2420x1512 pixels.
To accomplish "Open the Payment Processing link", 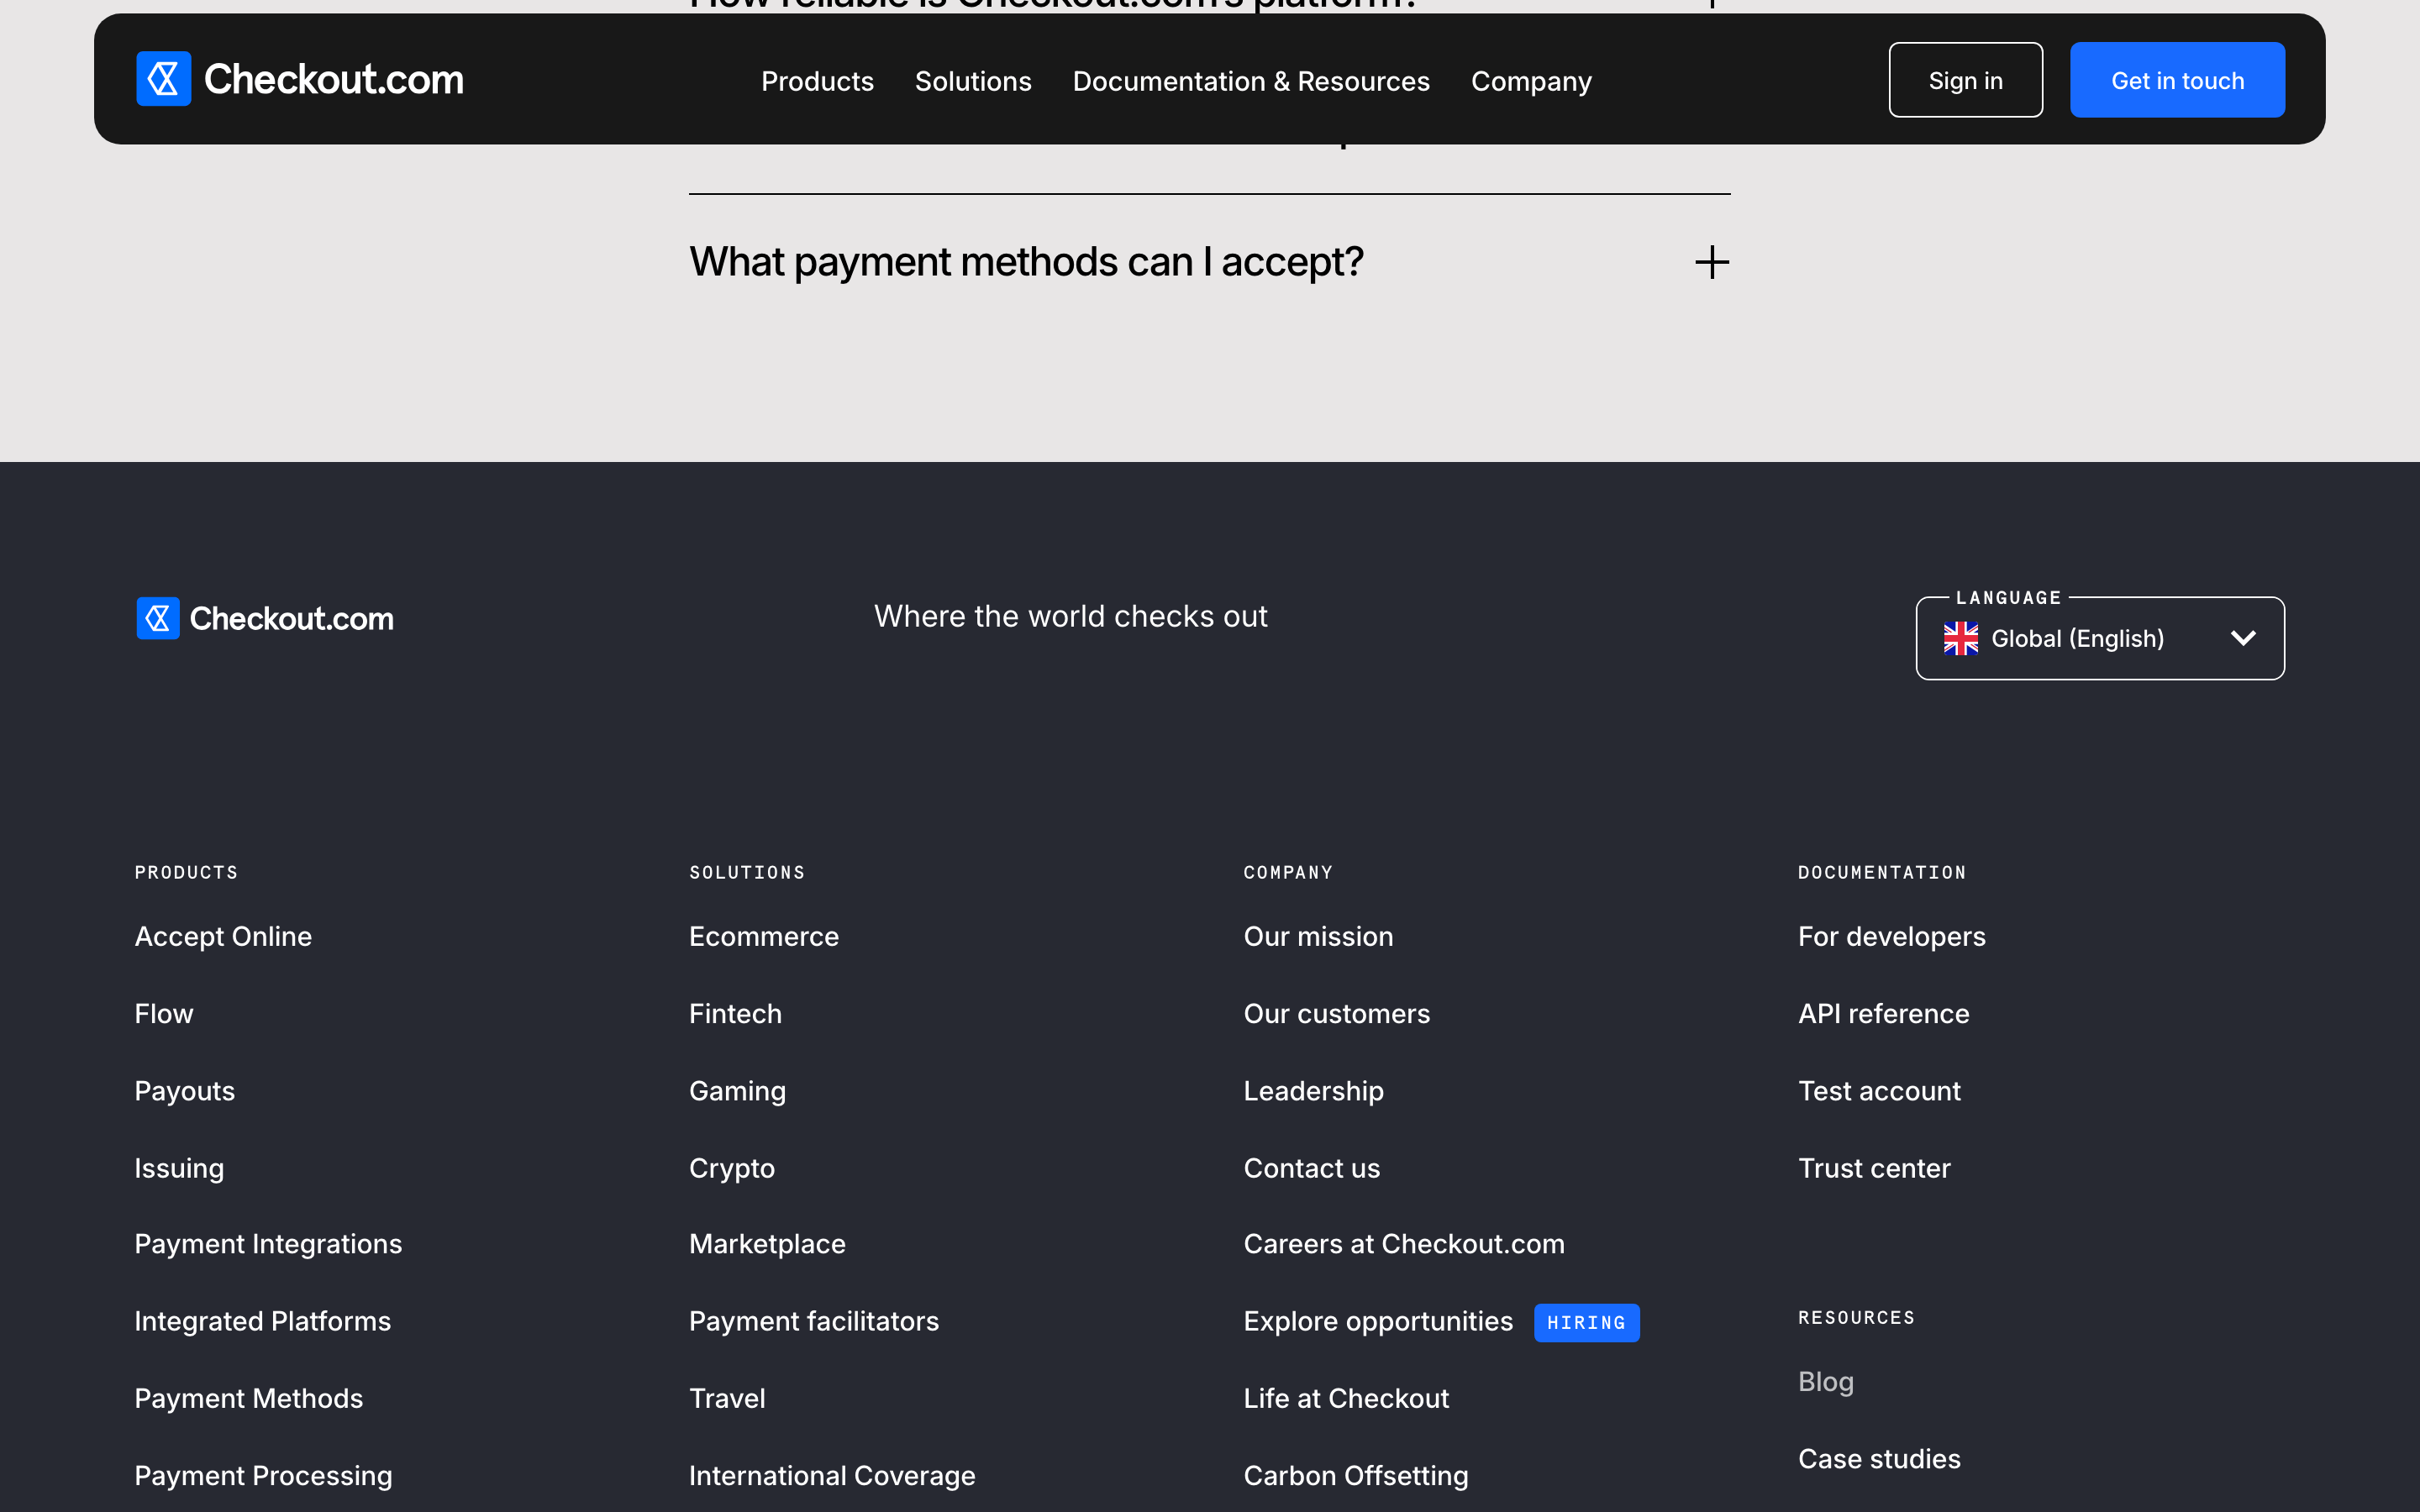I will click(263, 1475).
